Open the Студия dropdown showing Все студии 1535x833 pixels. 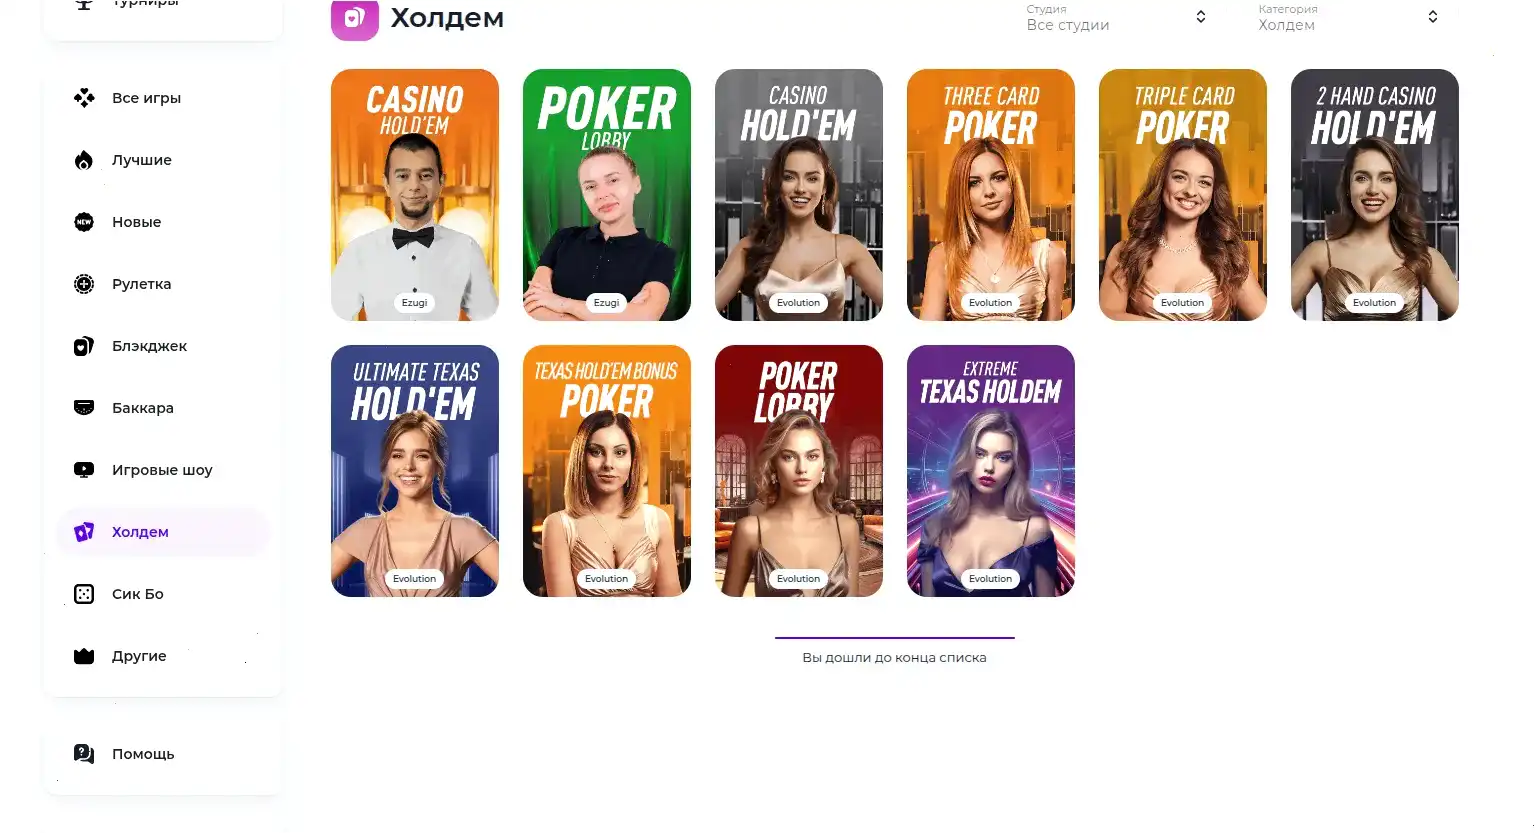tap(1117, 17)
